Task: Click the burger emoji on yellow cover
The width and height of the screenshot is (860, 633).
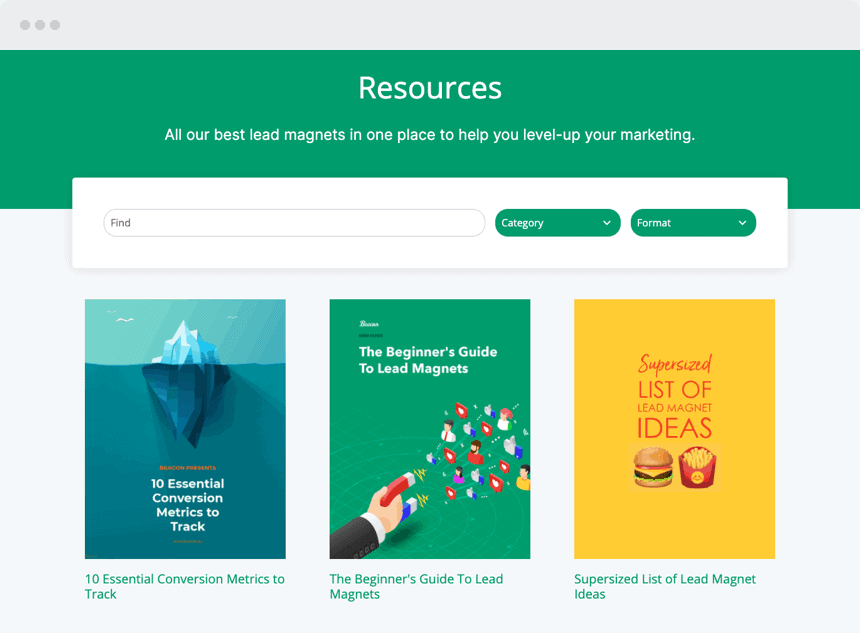Action: coord(652,468)
